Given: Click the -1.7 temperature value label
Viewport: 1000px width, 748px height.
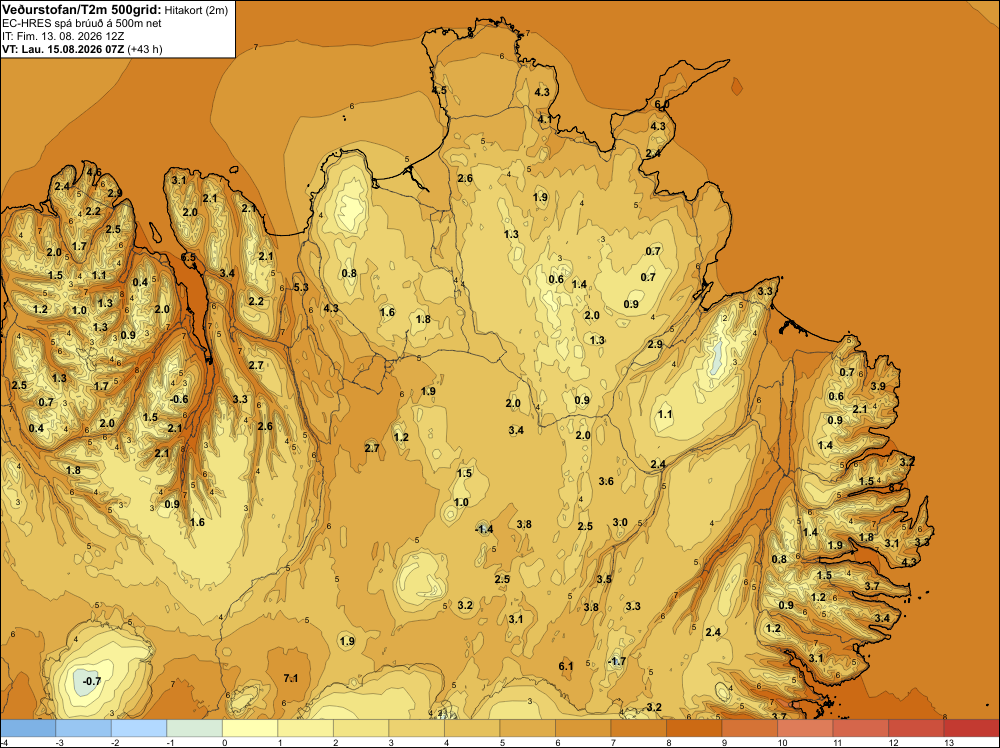Looking at the screenshot, I should [x=617, y=661].
